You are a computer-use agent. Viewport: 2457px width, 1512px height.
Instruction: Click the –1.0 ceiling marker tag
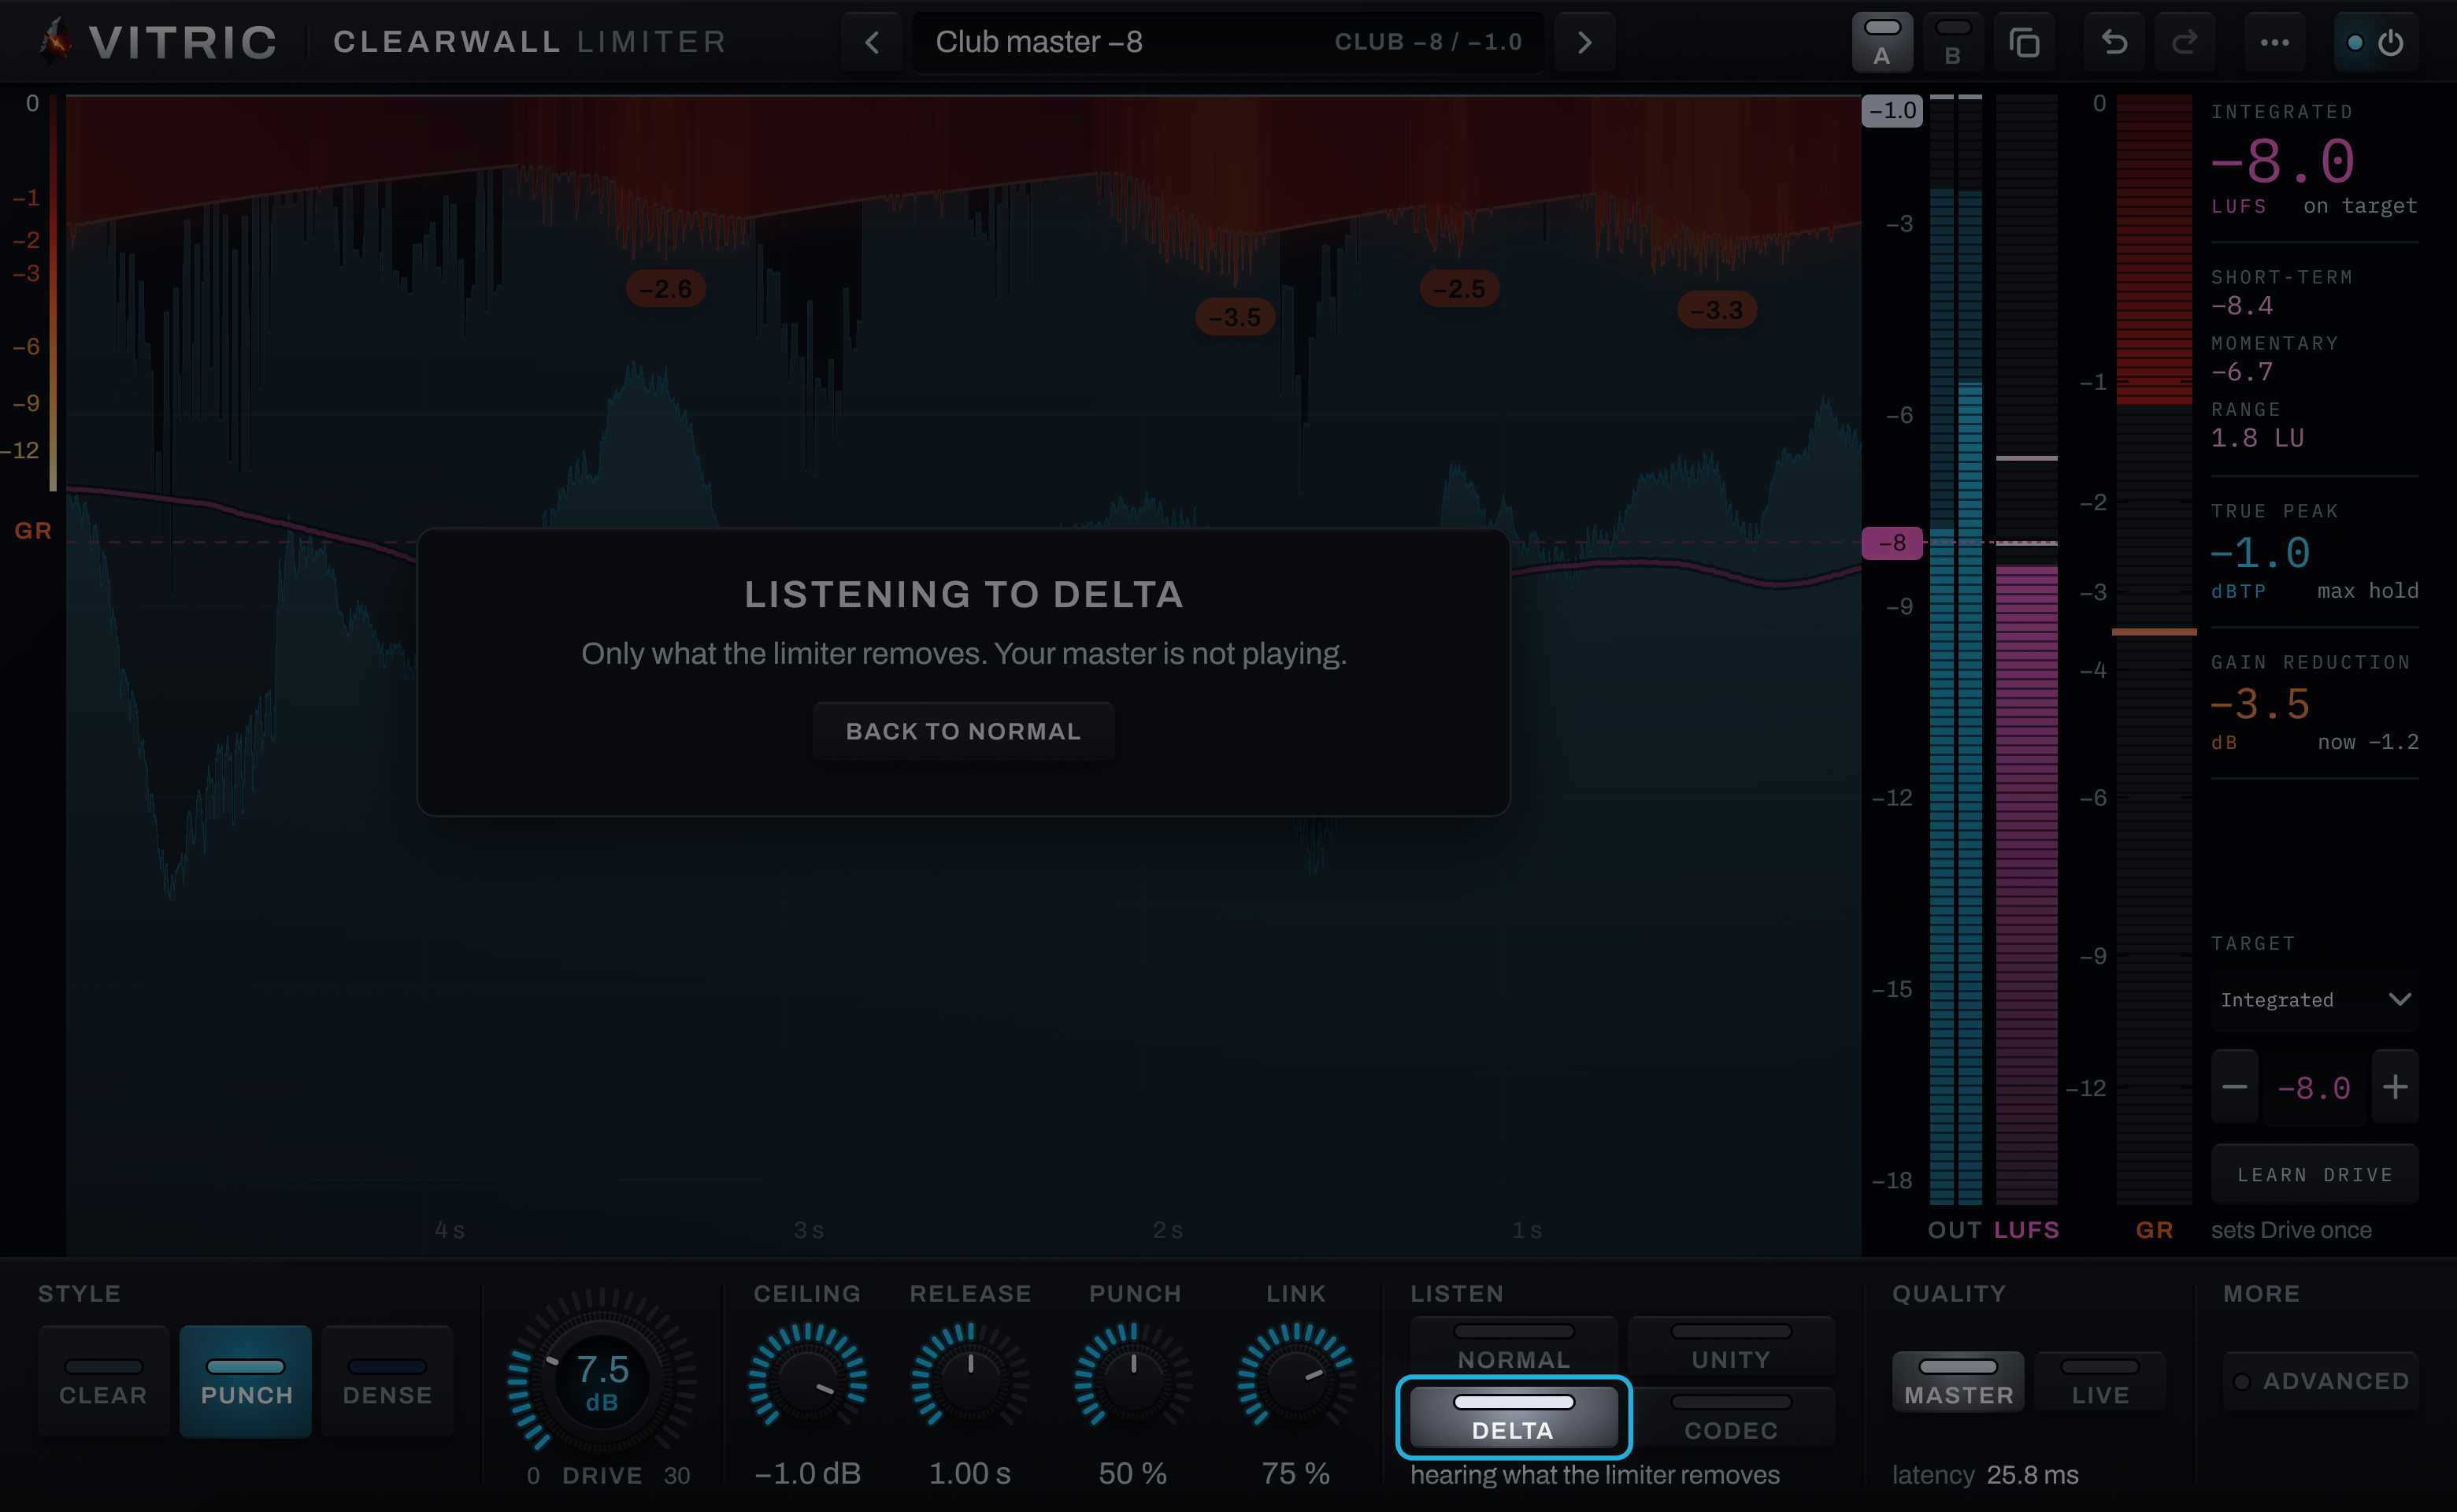1892,110
